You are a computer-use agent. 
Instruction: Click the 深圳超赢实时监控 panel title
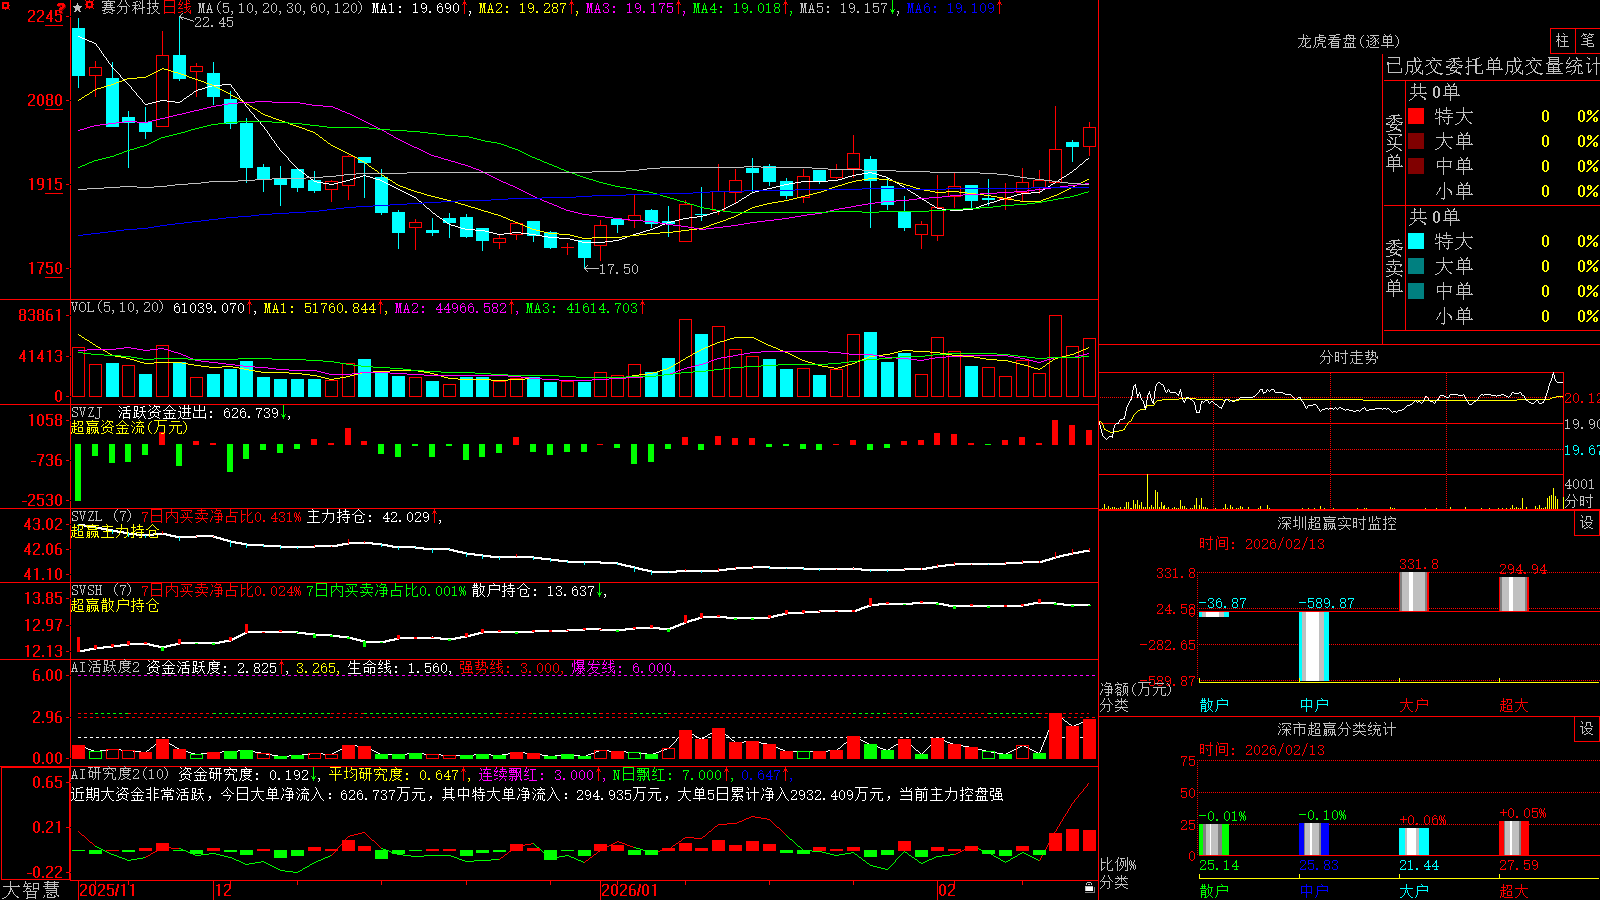[1337, 523]
